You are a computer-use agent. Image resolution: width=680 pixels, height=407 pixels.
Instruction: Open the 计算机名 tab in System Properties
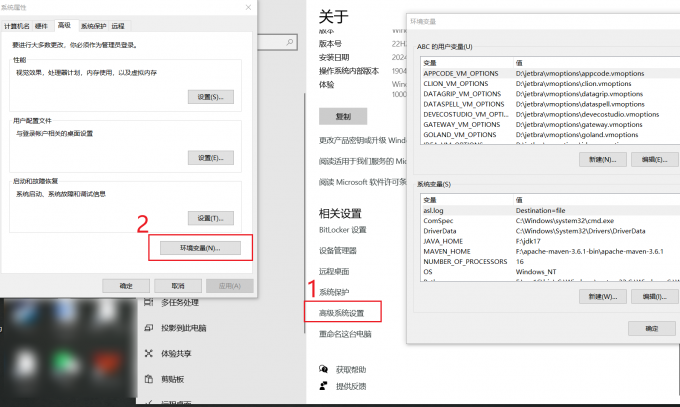[x=16, y=26]
